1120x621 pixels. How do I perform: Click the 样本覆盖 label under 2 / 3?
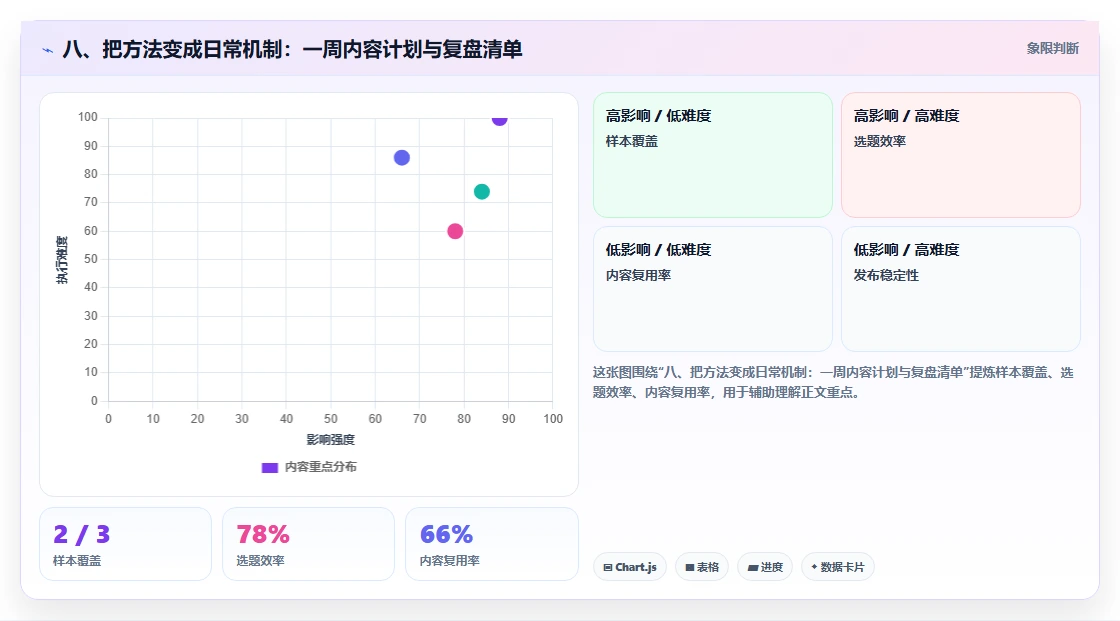[76, 561]
